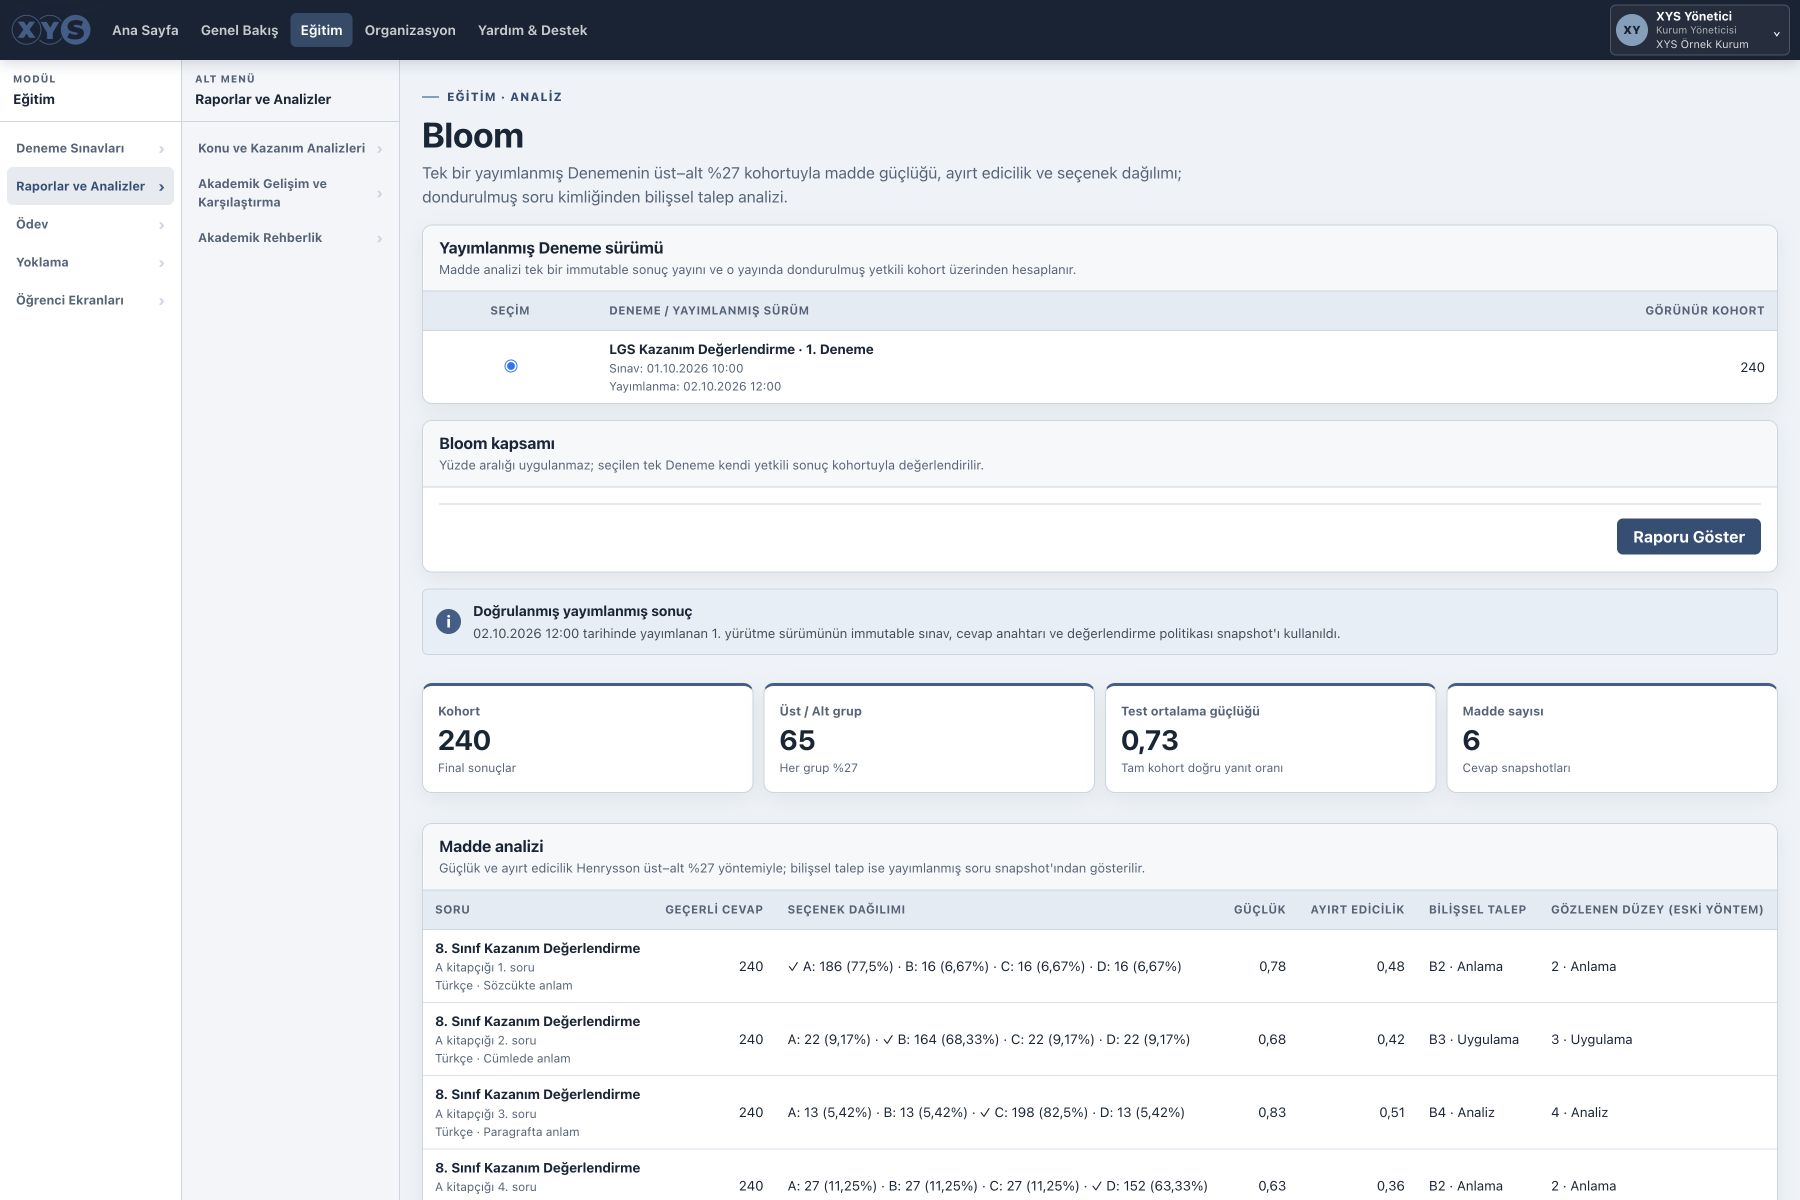Click the A kitapçığı 1. soru row
This screenshot has height=1200, width=1800.
[x=1100, y=966]
